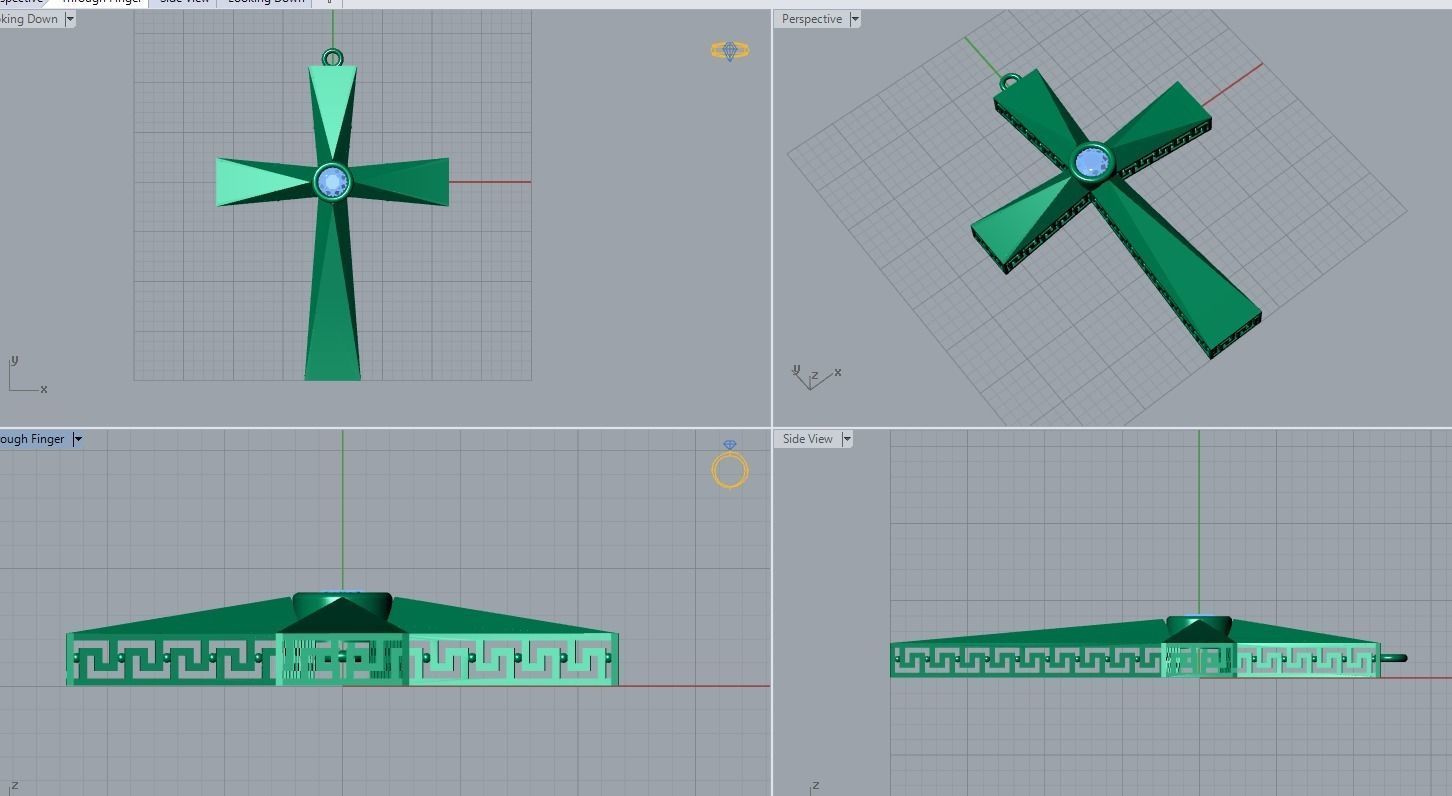Click the Perspective viewport title label
The width and height of the screenshot is (1452, 796).
(x=811, y=19)
